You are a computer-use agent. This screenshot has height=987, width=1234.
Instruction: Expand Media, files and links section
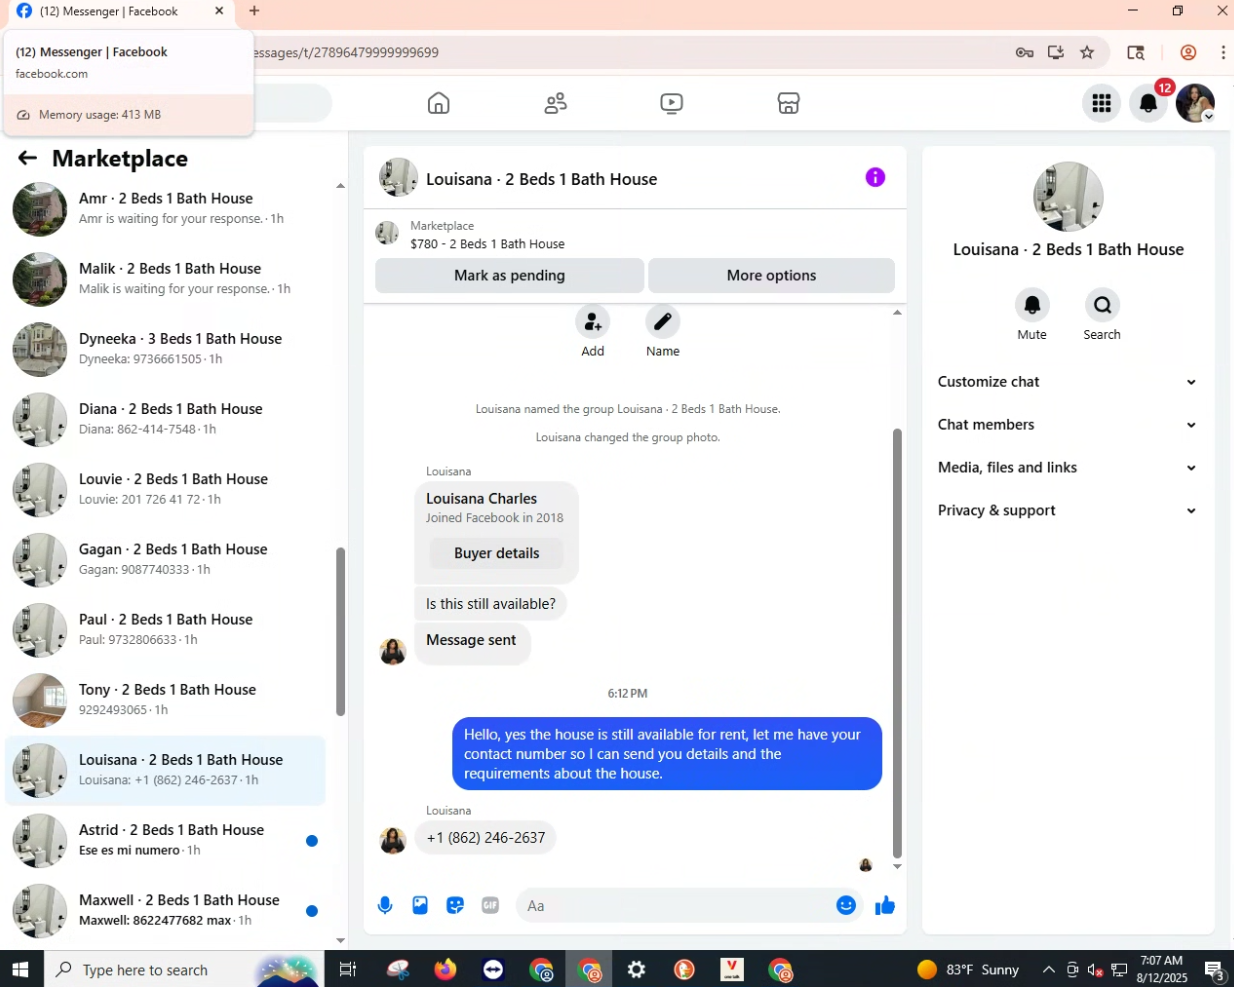[1067, 468]
